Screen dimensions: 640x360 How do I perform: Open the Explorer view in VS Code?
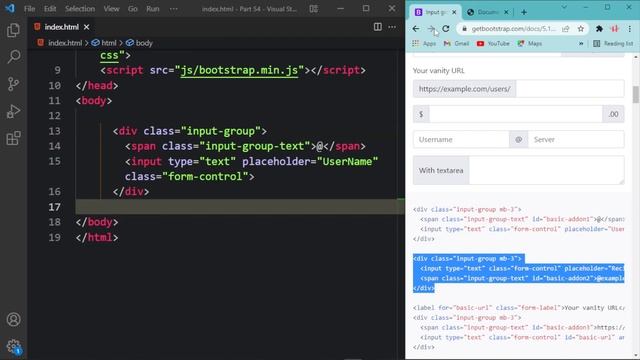[x=13, y=30]
